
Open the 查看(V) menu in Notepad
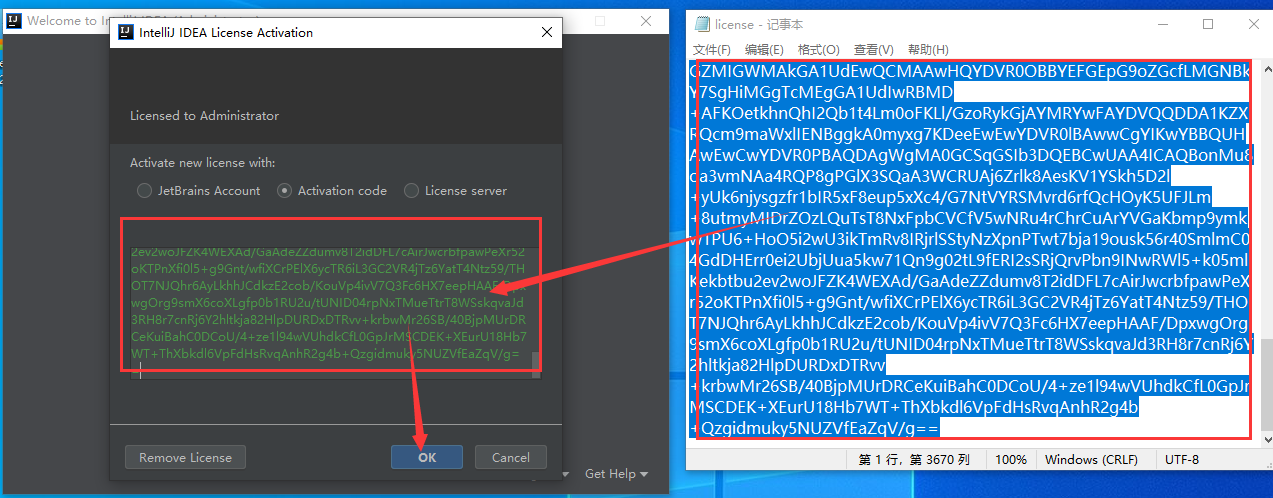click(873, 50)
